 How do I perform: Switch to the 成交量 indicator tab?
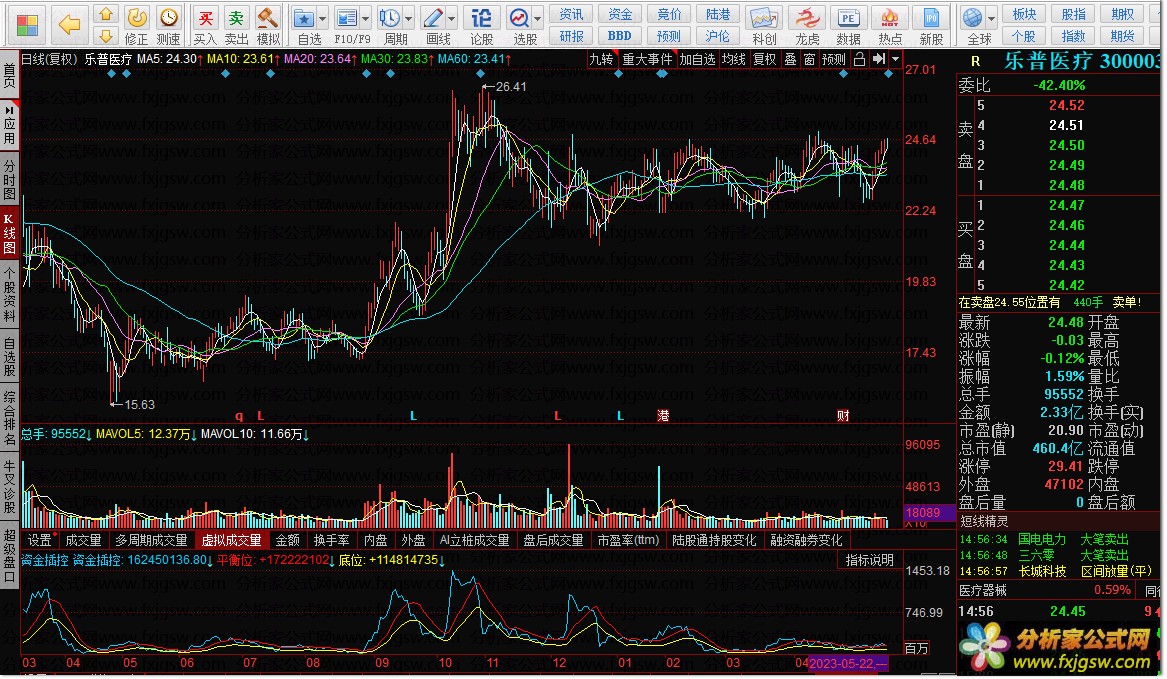[83, 541]
